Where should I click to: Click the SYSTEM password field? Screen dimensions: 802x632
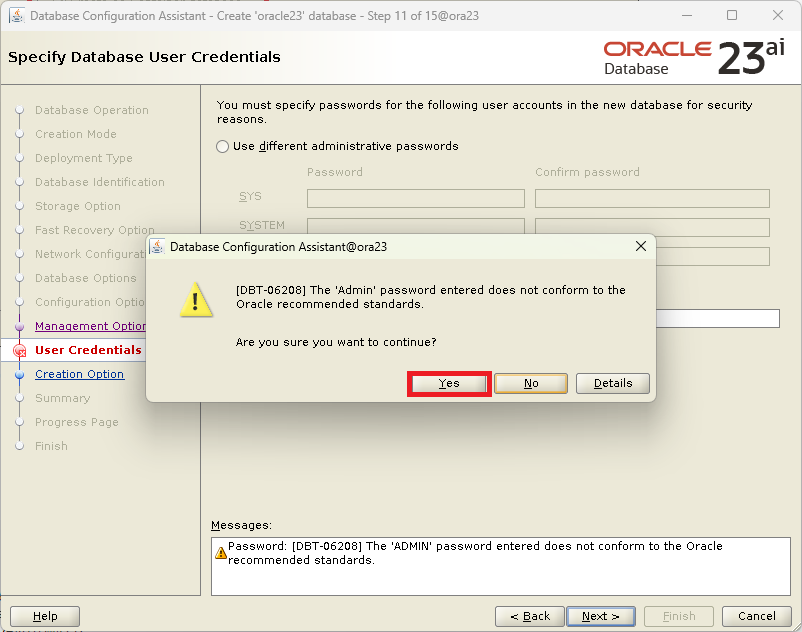pyautogui.click(x=416, y=227)
